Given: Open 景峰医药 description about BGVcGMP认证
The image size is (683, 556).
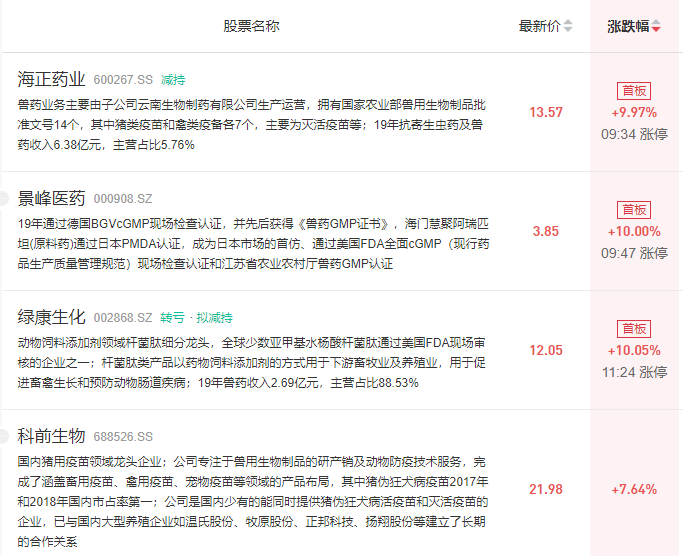Looking at the screenshot, I should click(254, 244).
